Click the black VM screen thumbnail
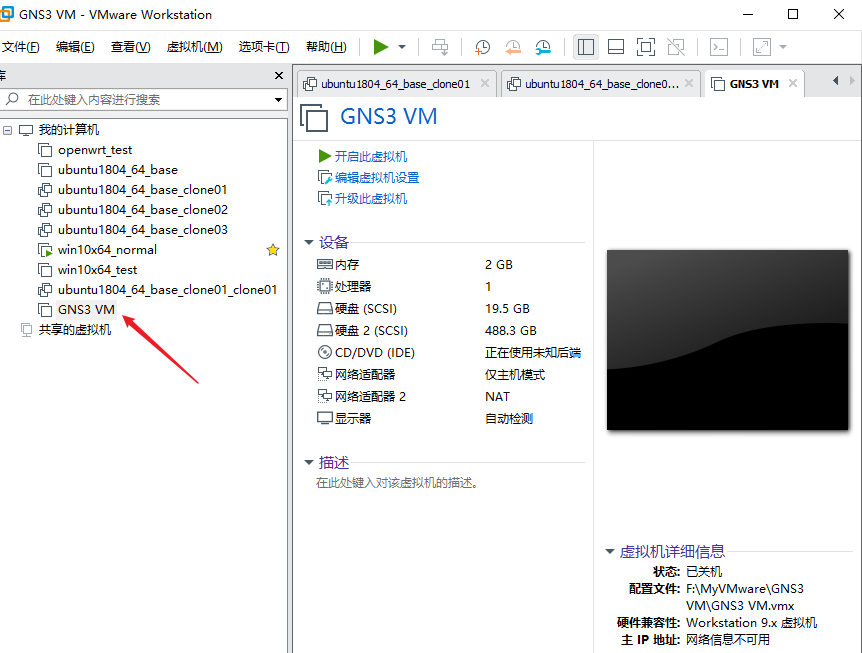862x653 pixels. (727, 340)
